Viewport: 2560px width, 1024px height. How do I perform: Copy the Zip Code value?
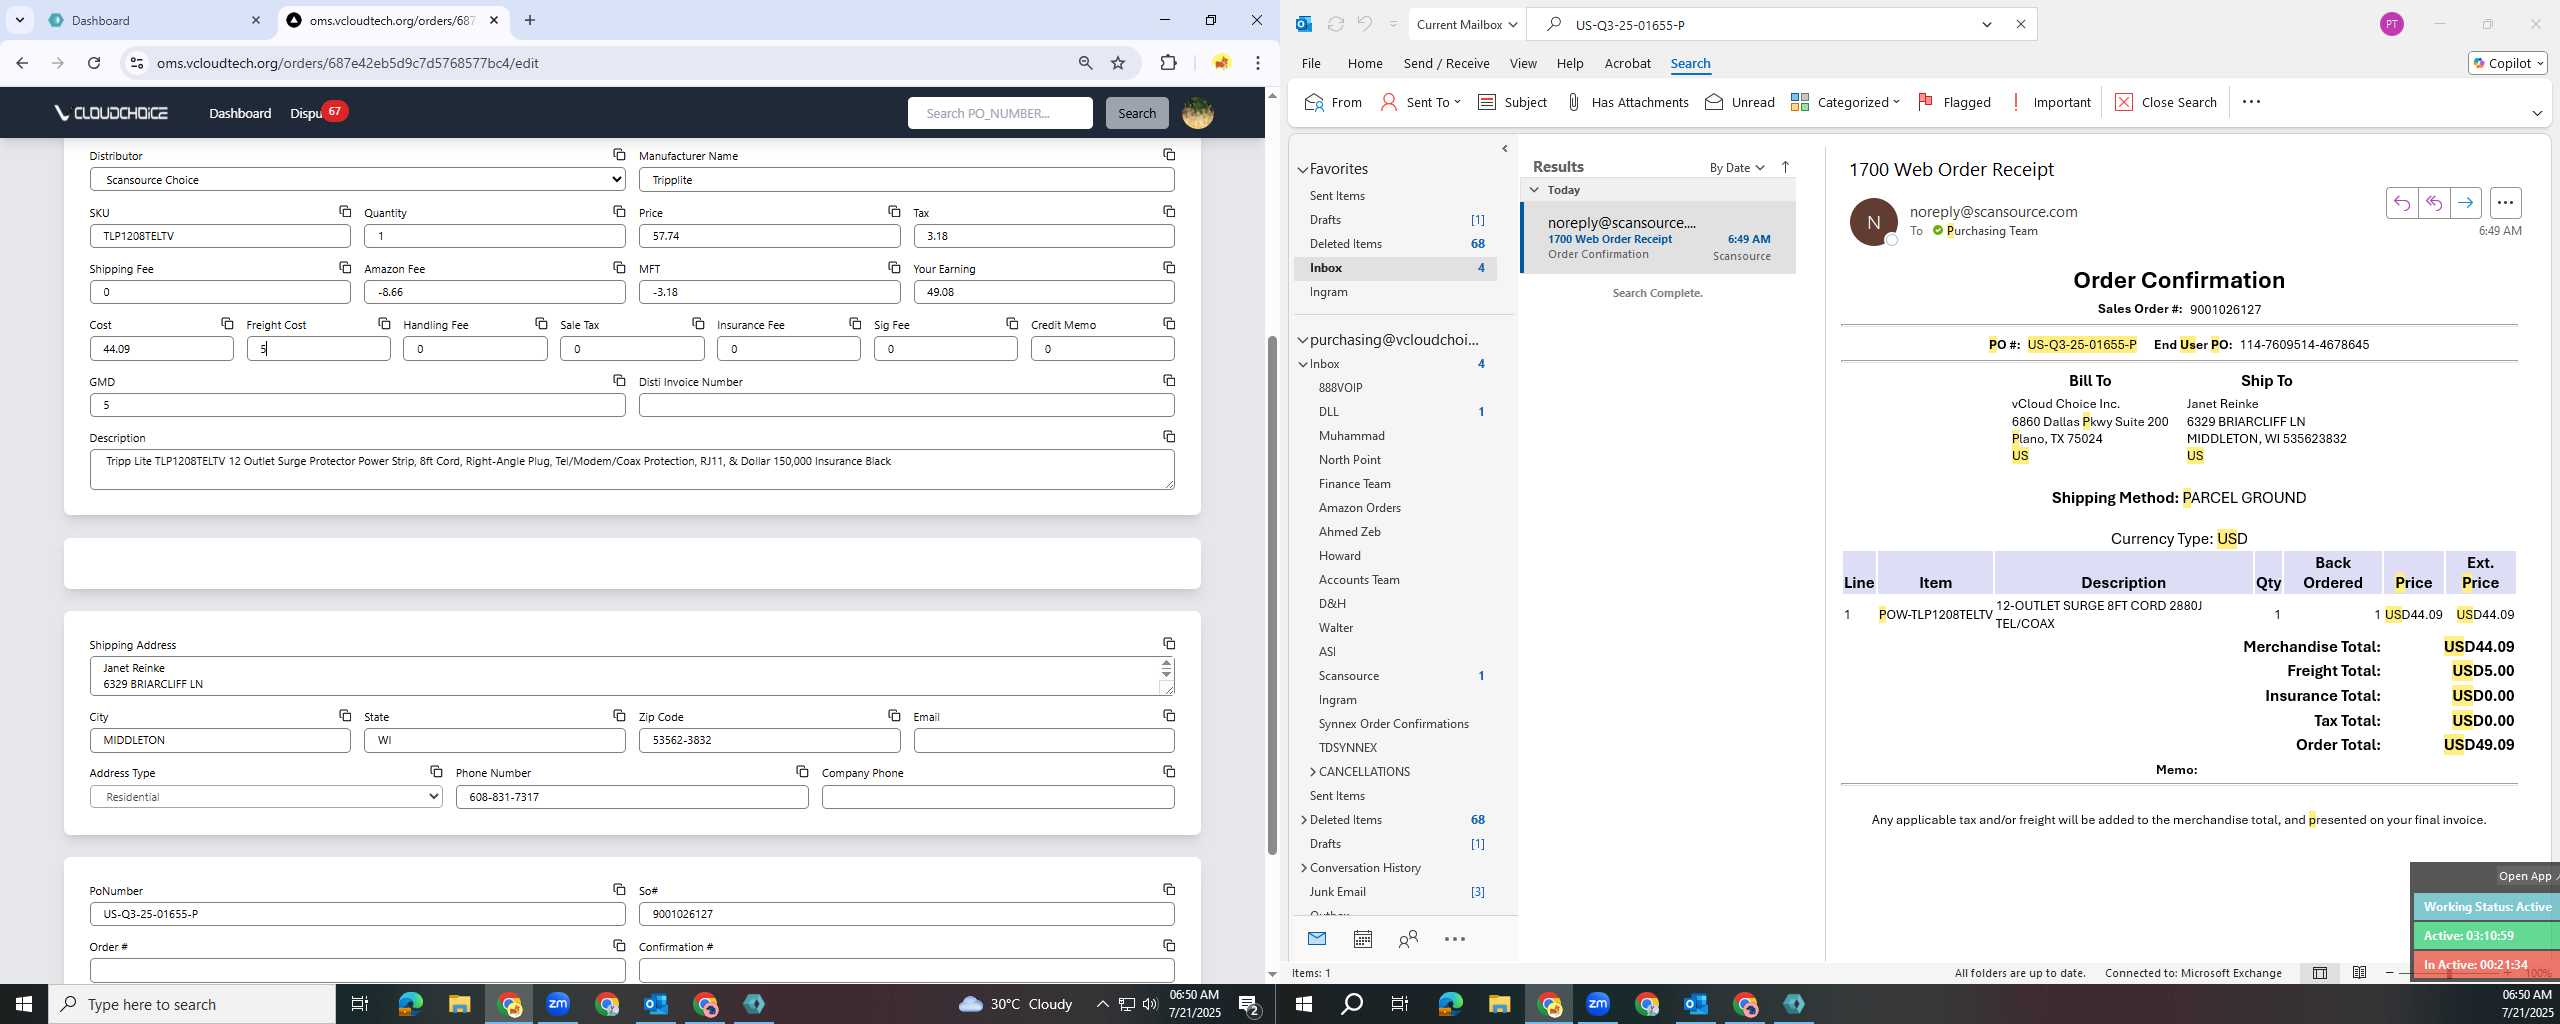pos(894,715)
